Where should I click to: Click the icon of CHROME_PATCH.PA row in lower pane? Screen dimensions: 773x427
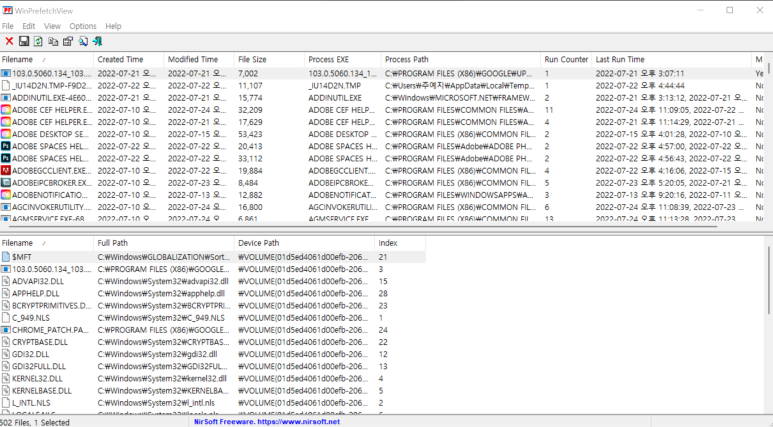click(5, 330)
